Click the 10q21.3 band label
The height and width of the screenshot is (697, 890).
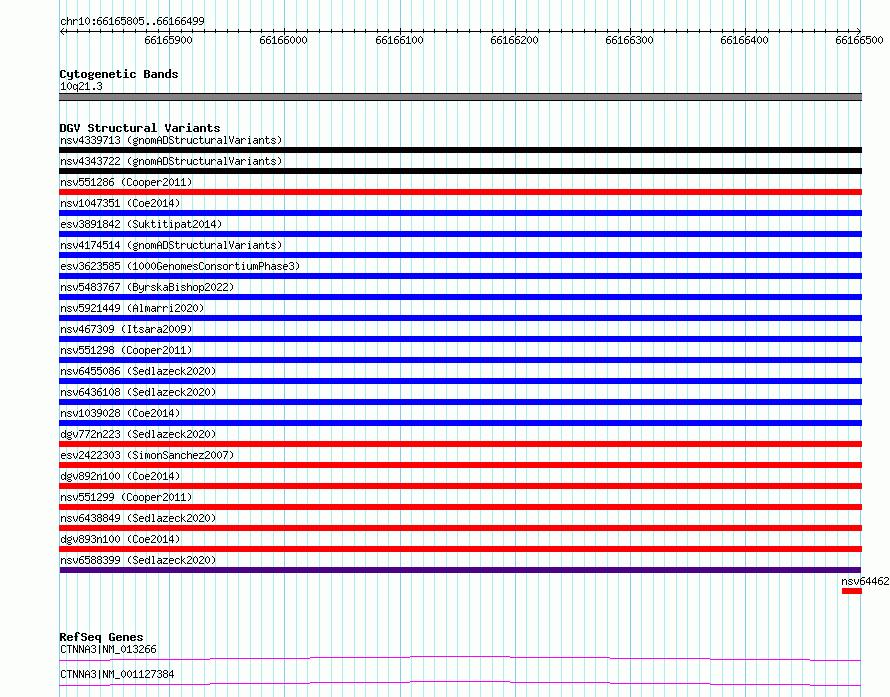pyautogui.click(x=81, y=86)
